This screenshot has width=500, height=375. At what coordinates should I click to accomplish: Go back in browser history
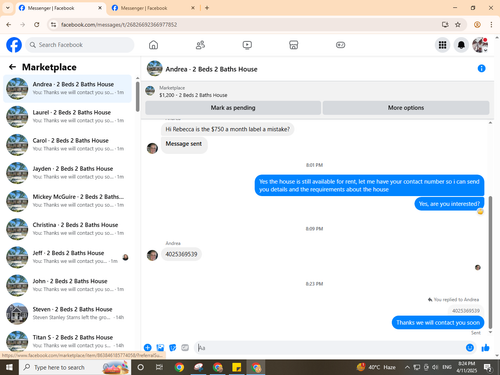point(9,24)
